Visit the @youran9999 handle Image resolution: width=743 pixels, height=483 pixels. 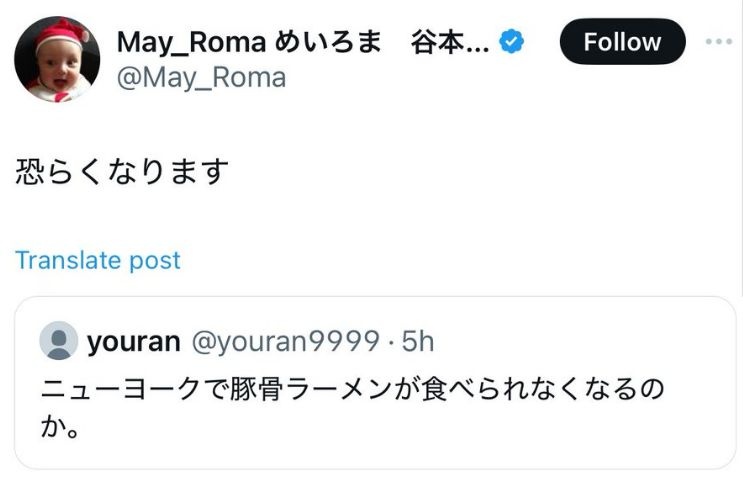coord(285,342)
